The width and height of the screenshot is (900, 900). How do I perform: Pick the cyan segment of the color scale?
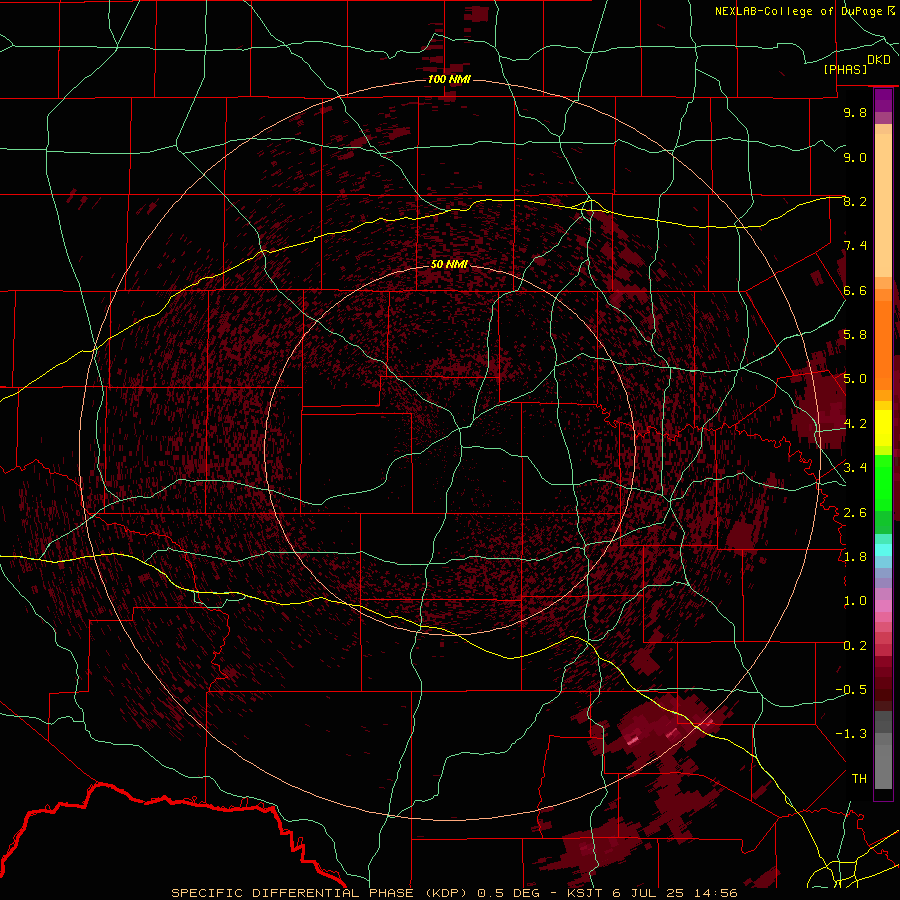(883, 550)
